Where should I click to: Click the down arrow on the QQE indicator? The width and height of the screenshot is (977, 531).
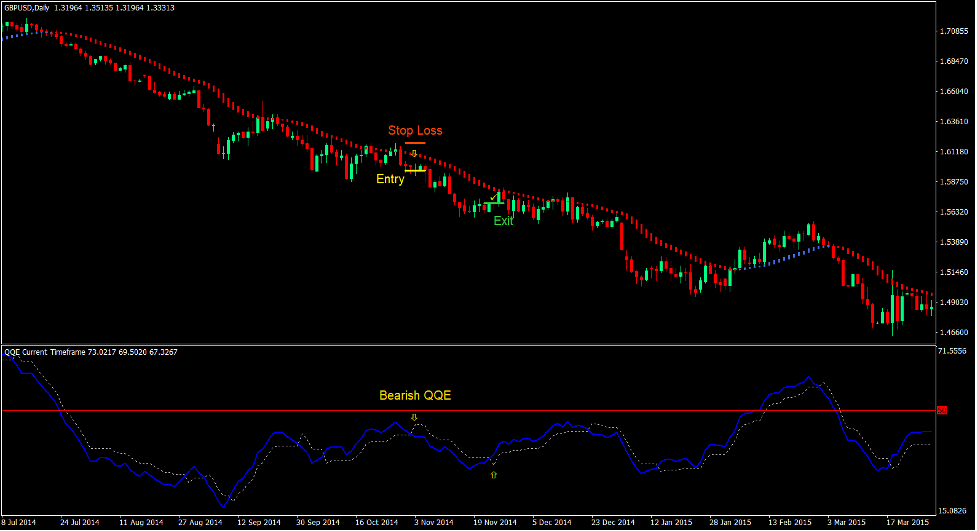(x=414, y=416)
